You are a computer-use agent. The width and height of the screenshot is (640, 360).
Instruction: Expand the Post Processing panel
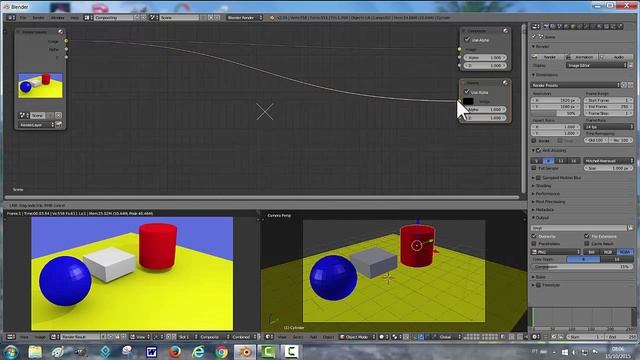point(549,202)
